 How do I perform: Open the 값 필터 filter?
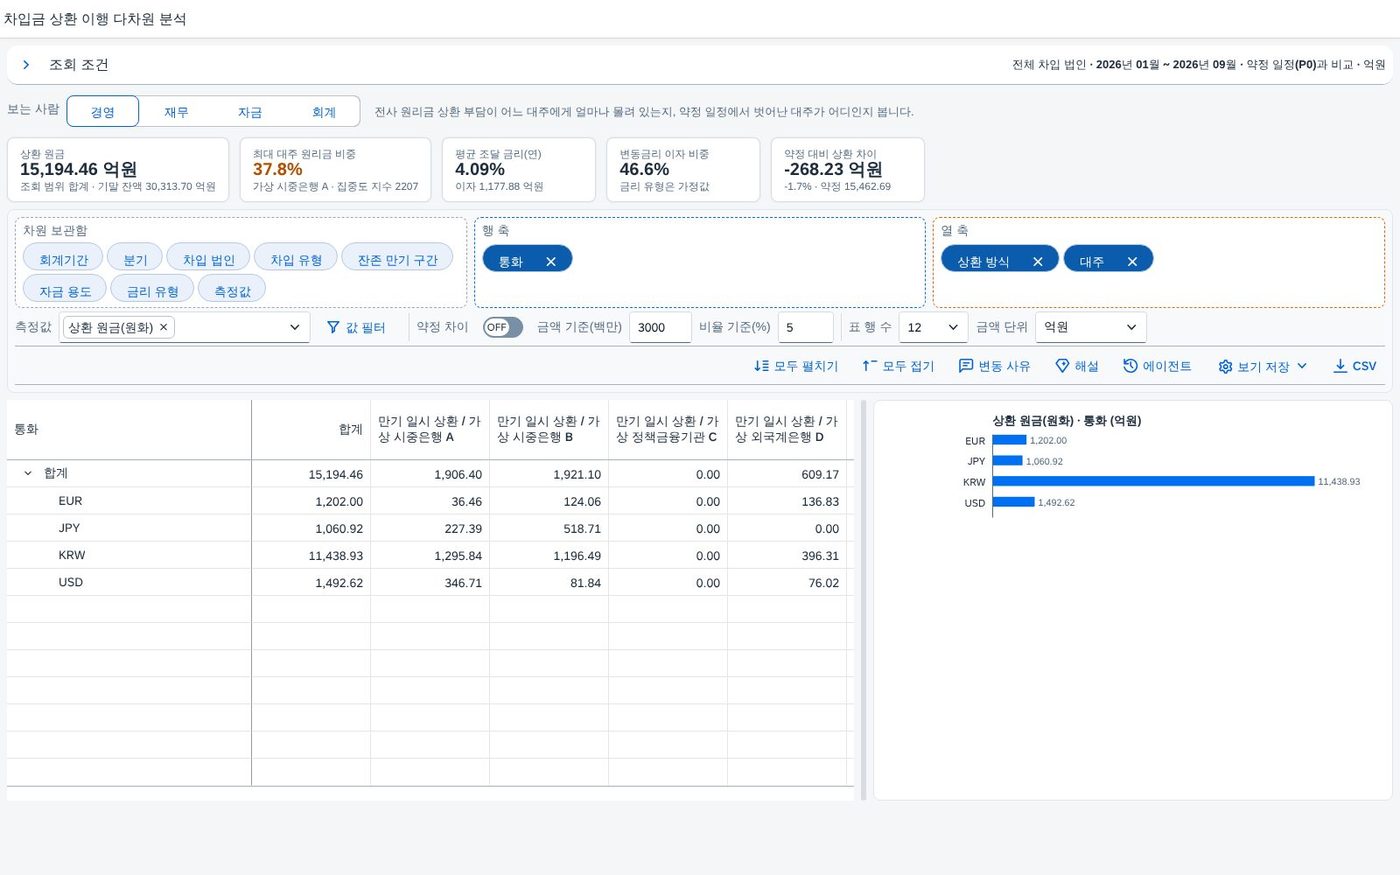pos(356,327)
